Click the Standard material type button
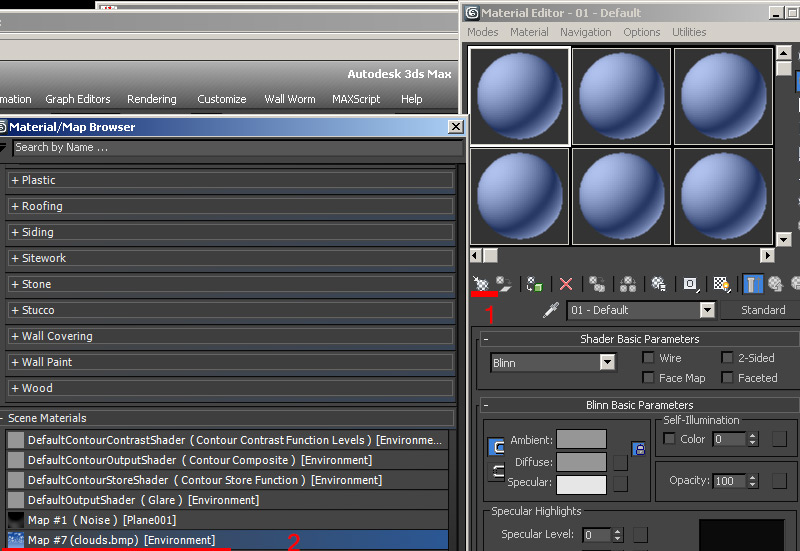The image size is (800, 551). [762, 310]
